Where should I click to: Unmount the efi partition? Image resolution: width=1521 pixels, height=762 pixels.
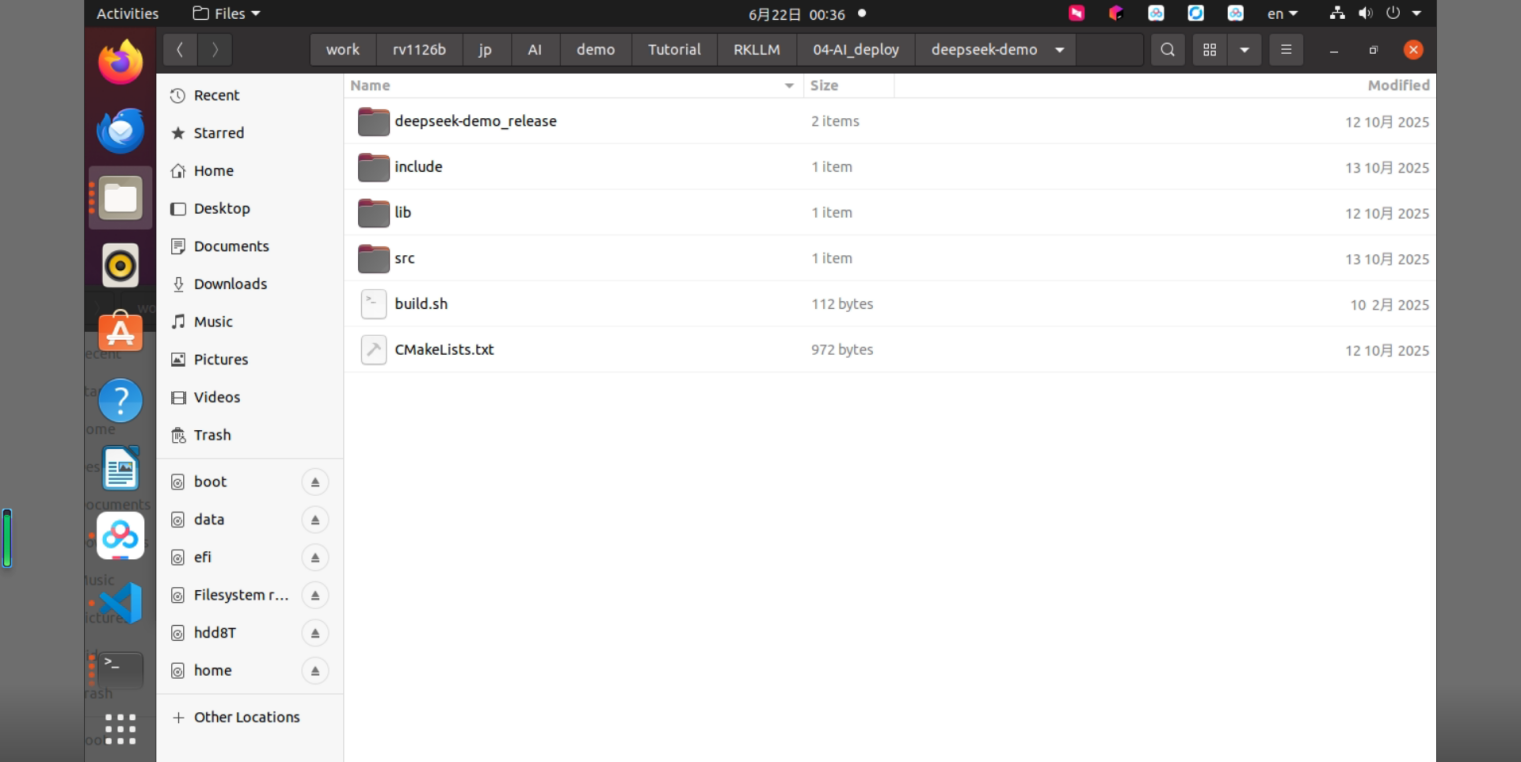(x=315, y=557)
